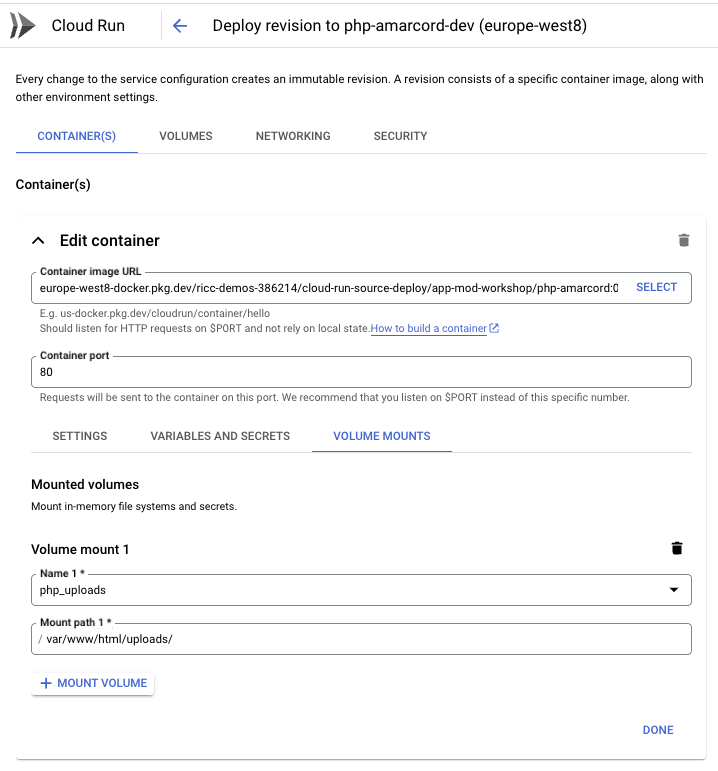718x771 pixels.
Task: Open the Name 1 volume dropdown
Action: click(x=673, y=590)
